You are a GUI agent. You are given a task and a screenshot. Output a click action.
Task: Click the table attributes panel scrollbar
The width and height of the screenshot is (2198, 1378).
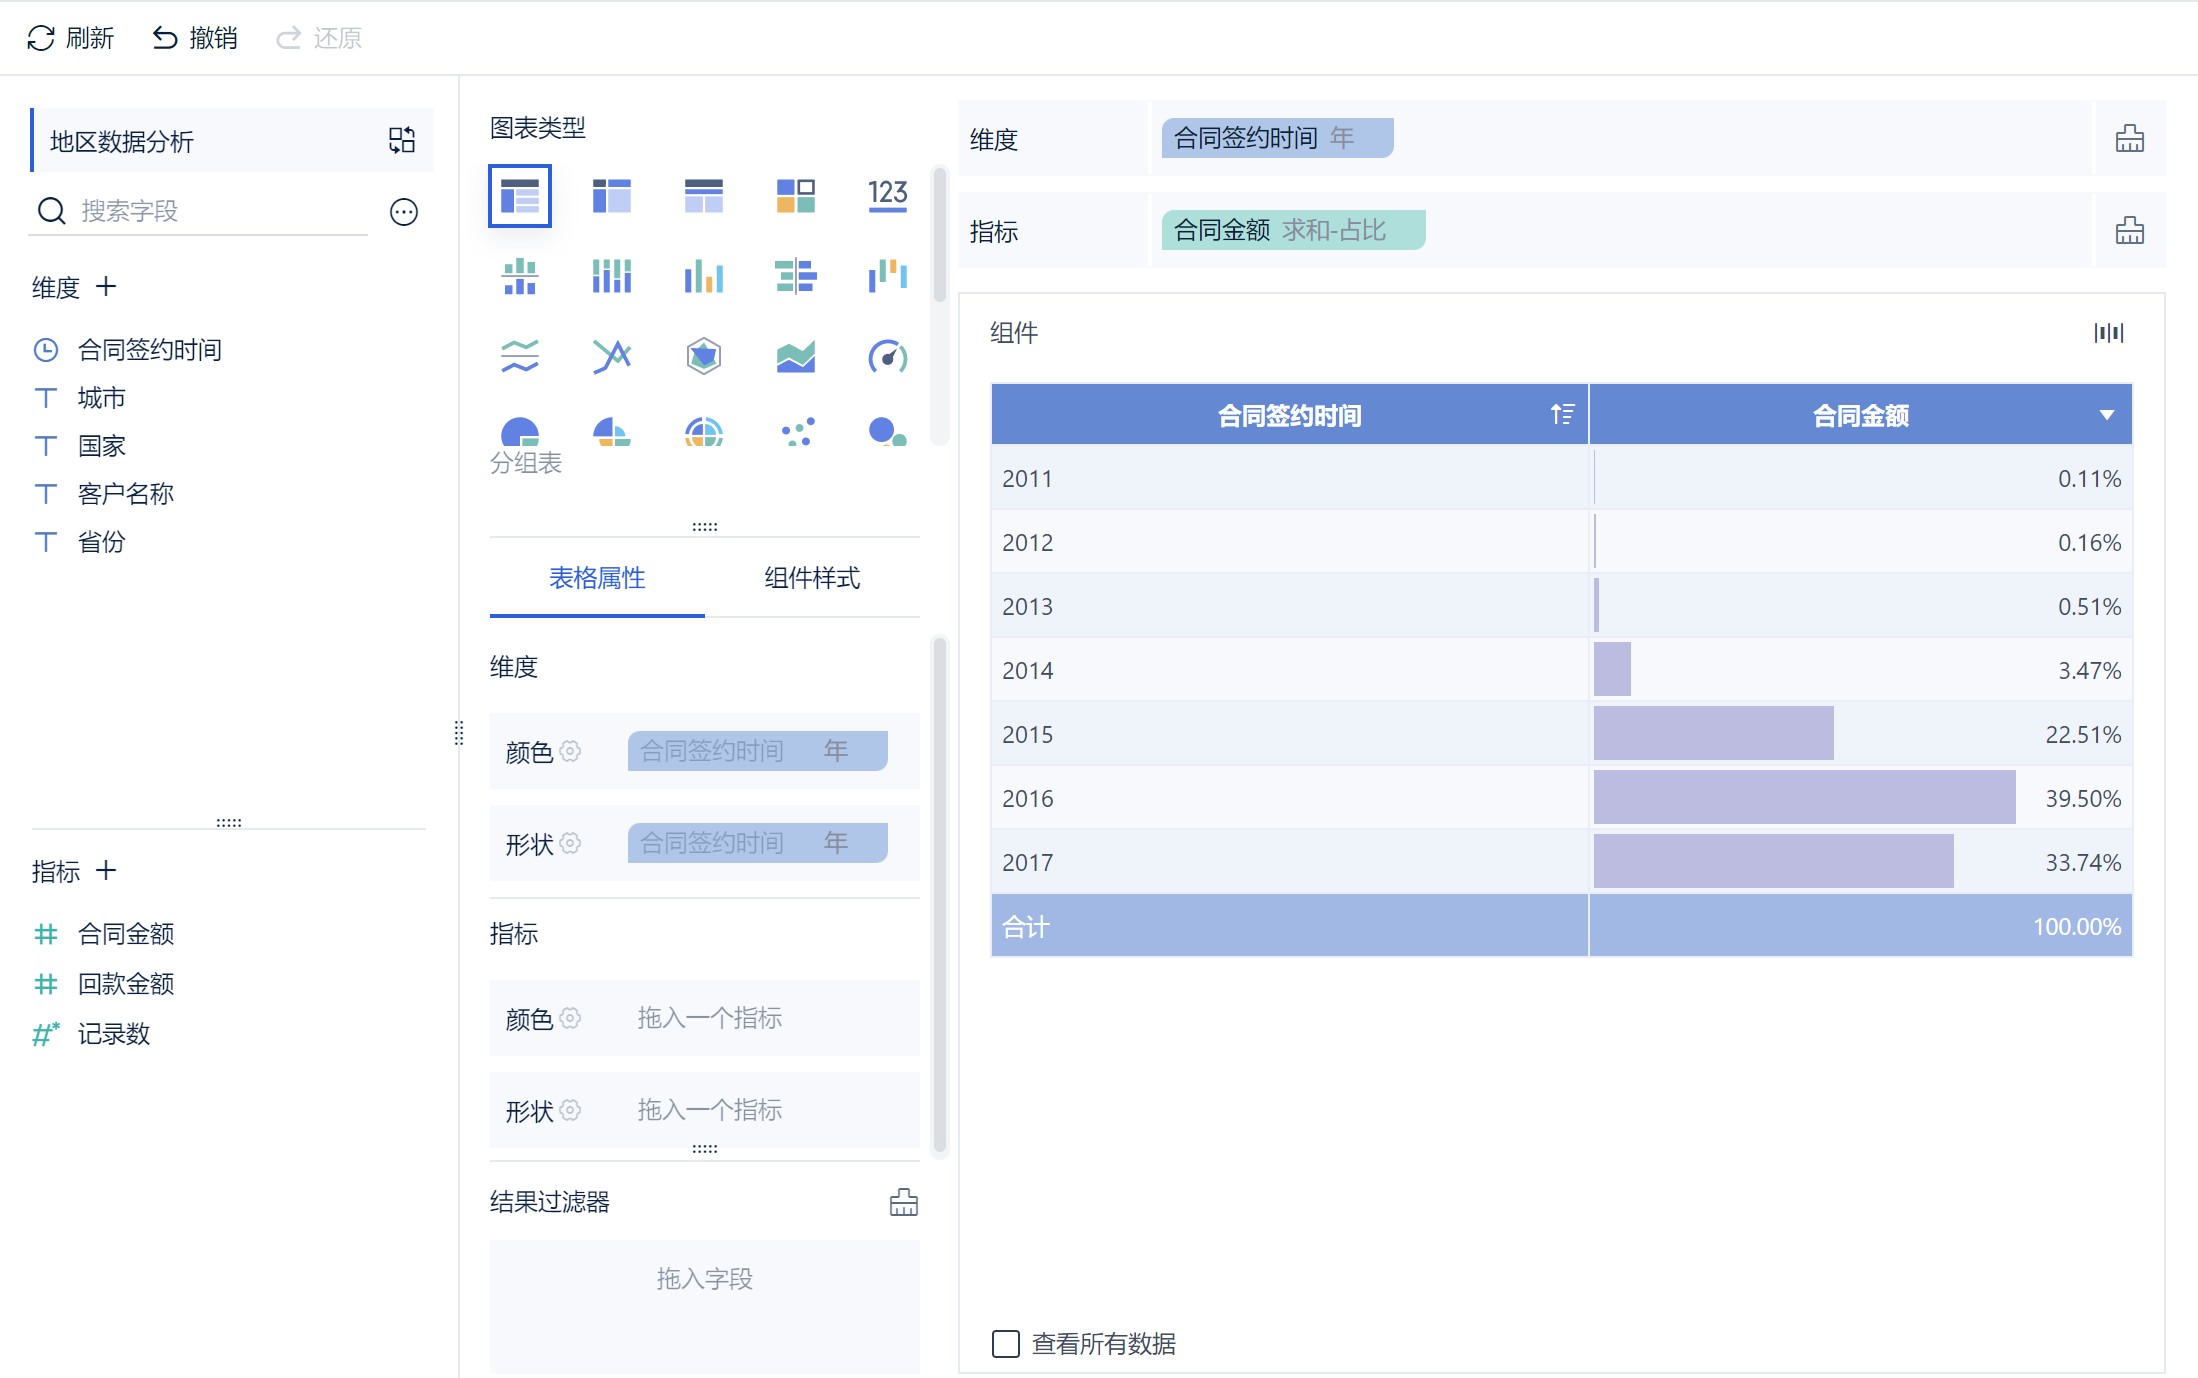point(939,895)
